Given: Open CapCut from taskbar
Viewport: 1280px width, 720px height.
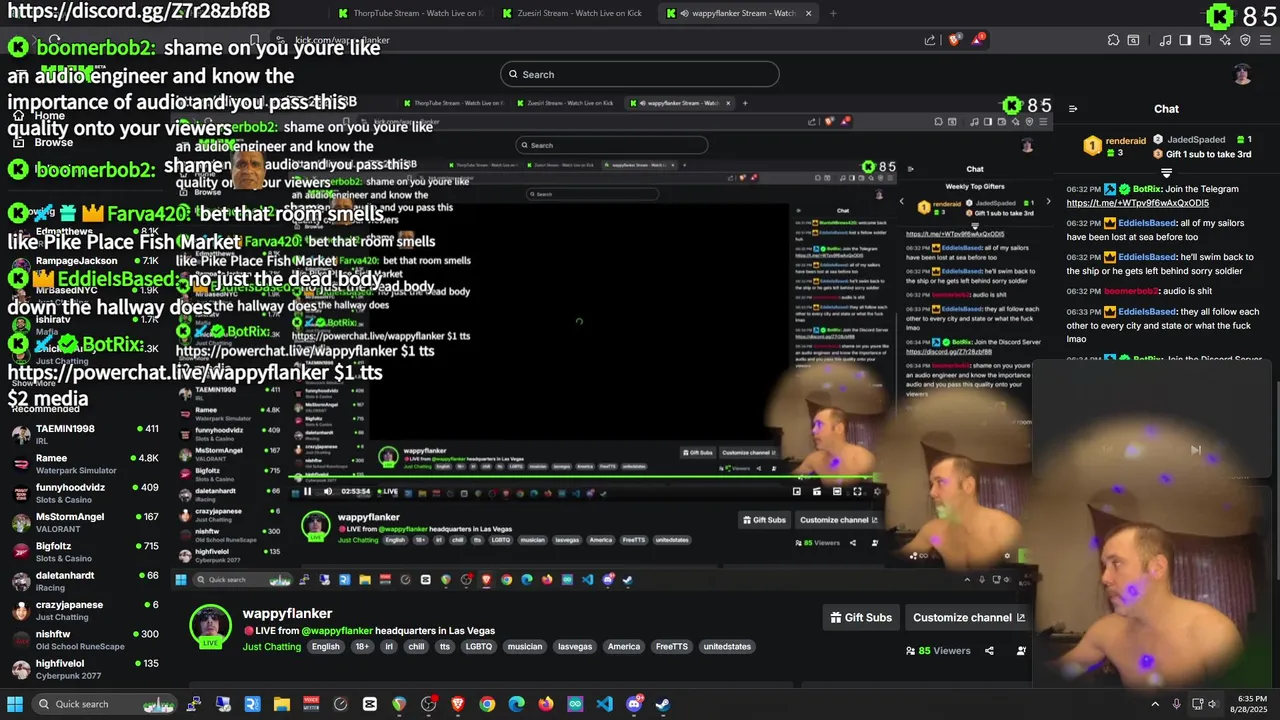Looking at the screenshot, I should [x=370, y=704].
